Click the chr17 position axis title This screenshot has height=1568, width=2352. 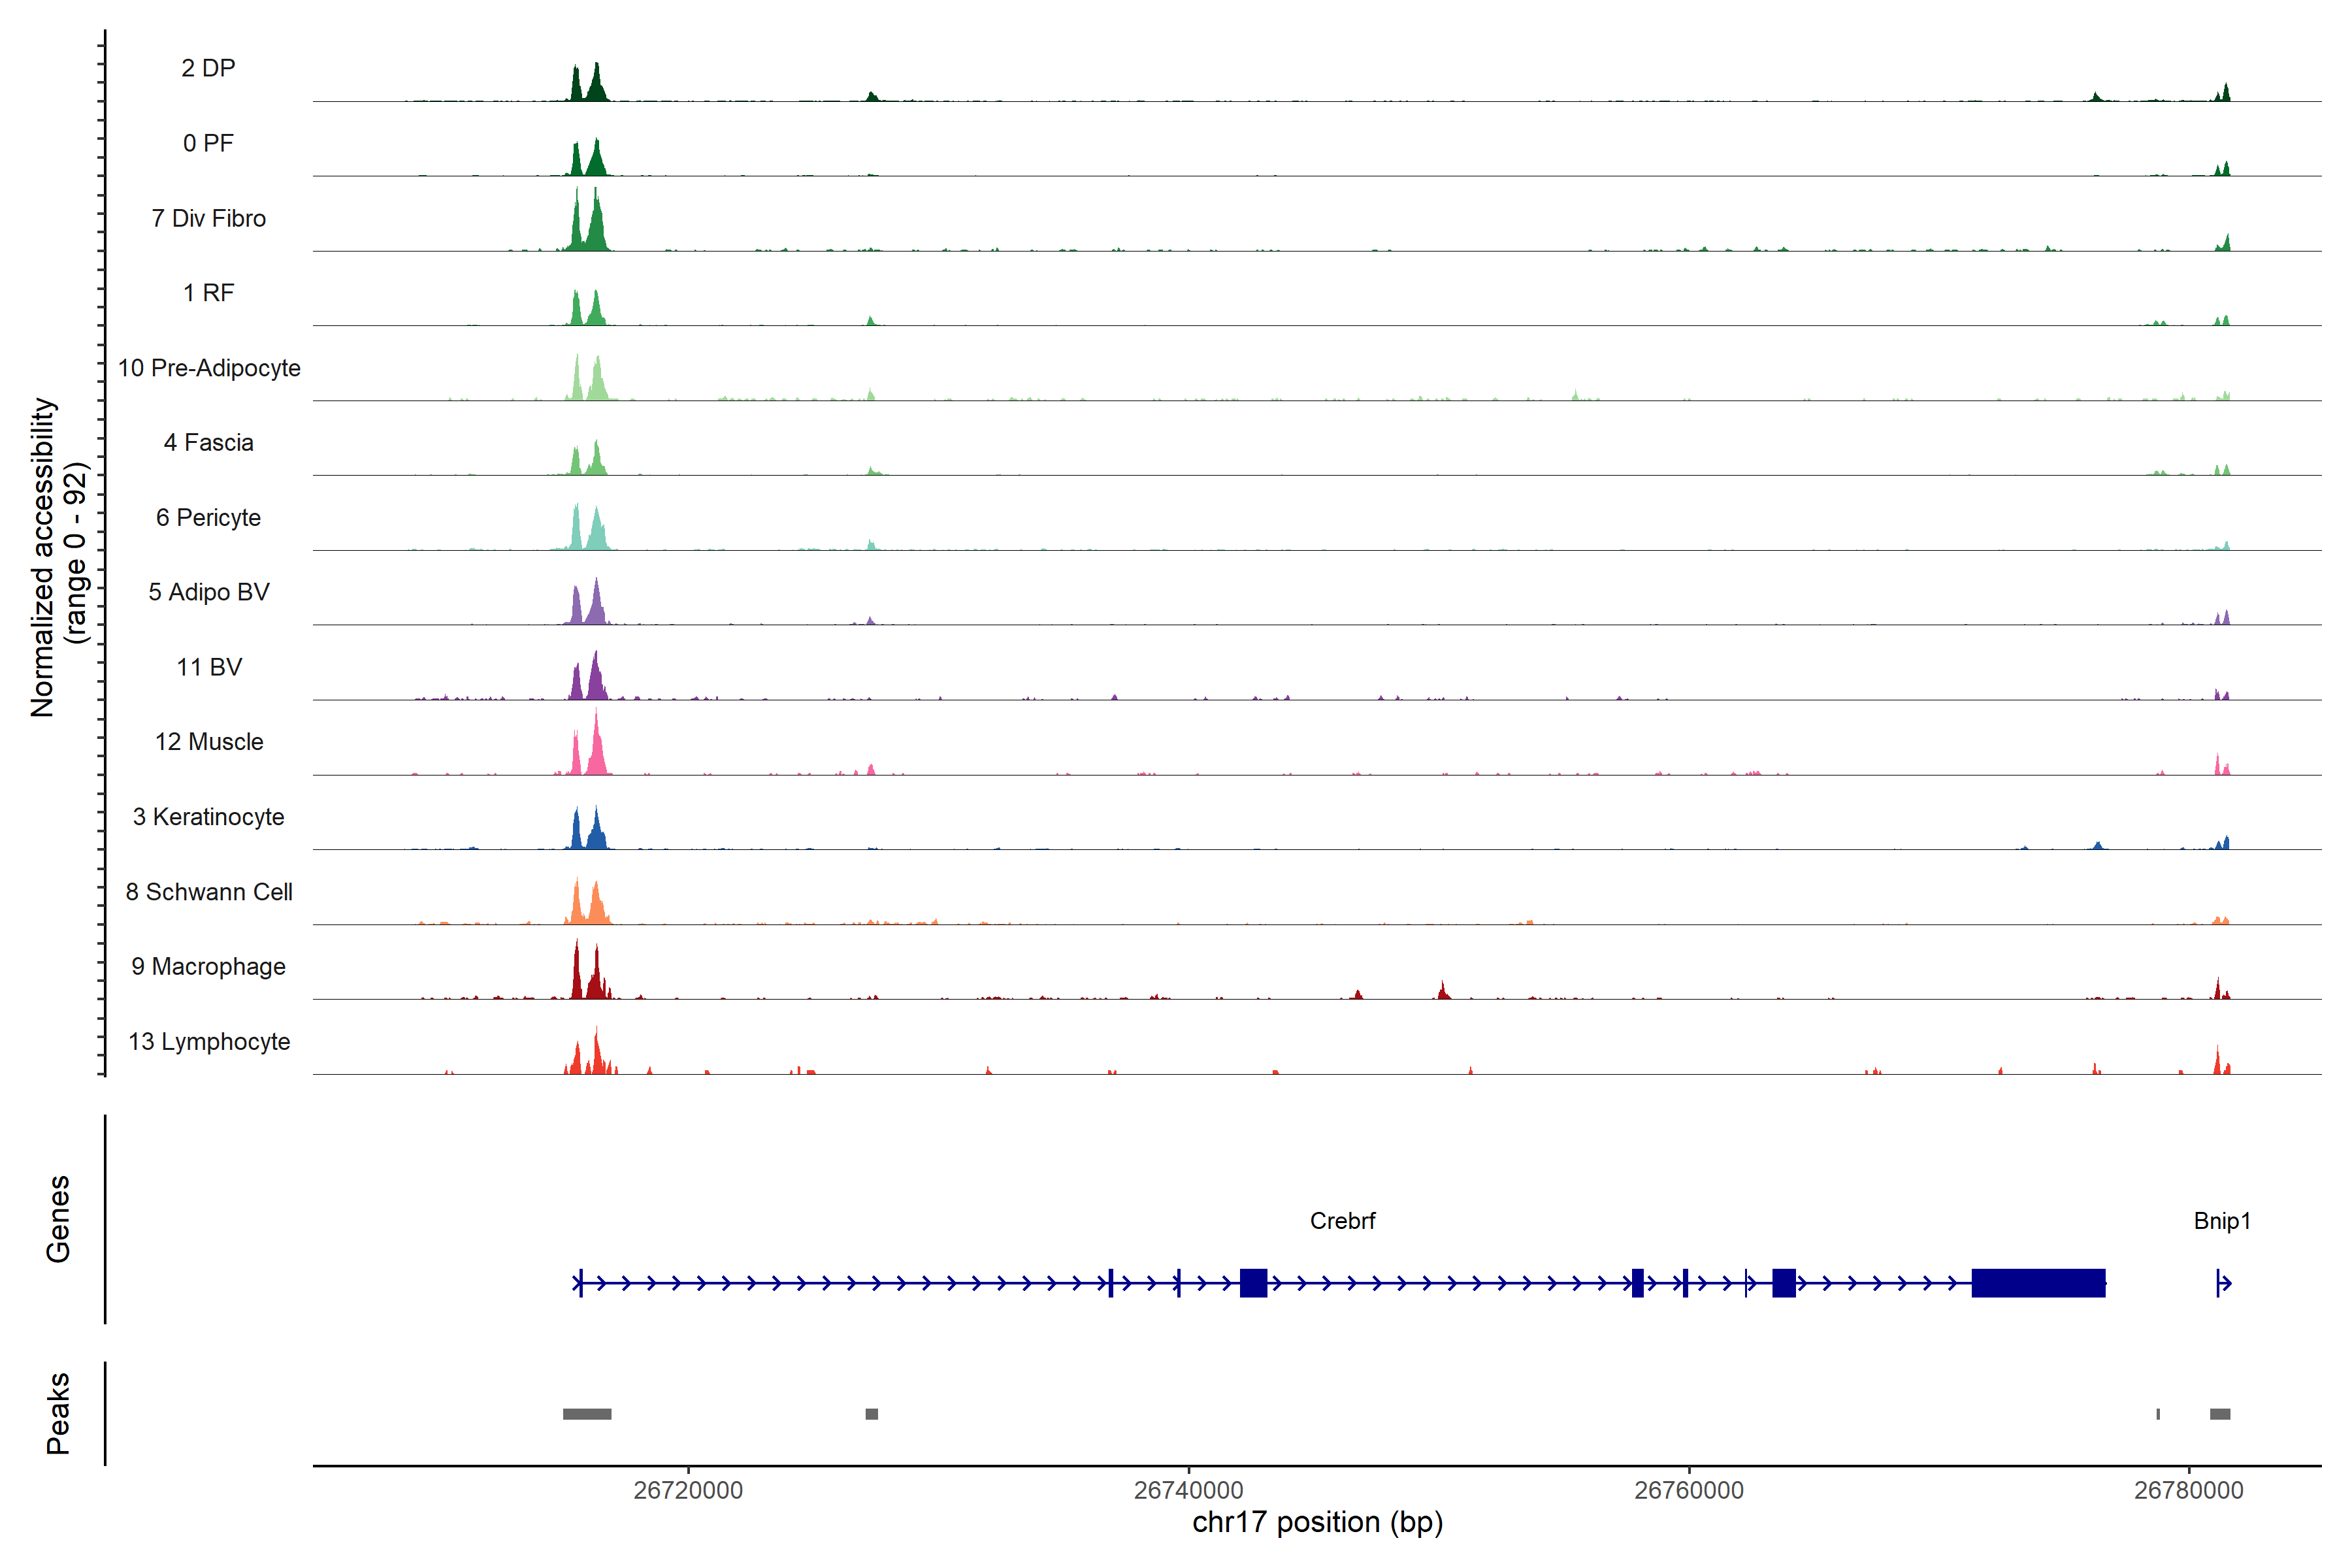coord(1317,1522)
